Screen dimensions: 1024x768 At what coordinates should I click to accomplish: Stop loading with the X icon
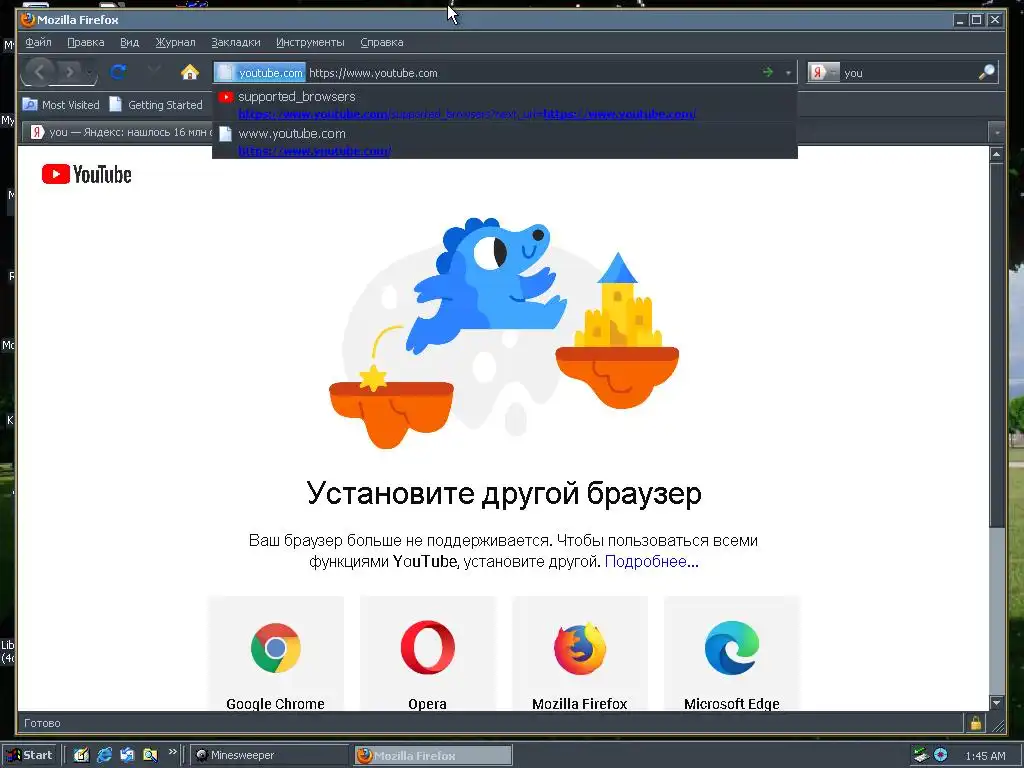154,71
